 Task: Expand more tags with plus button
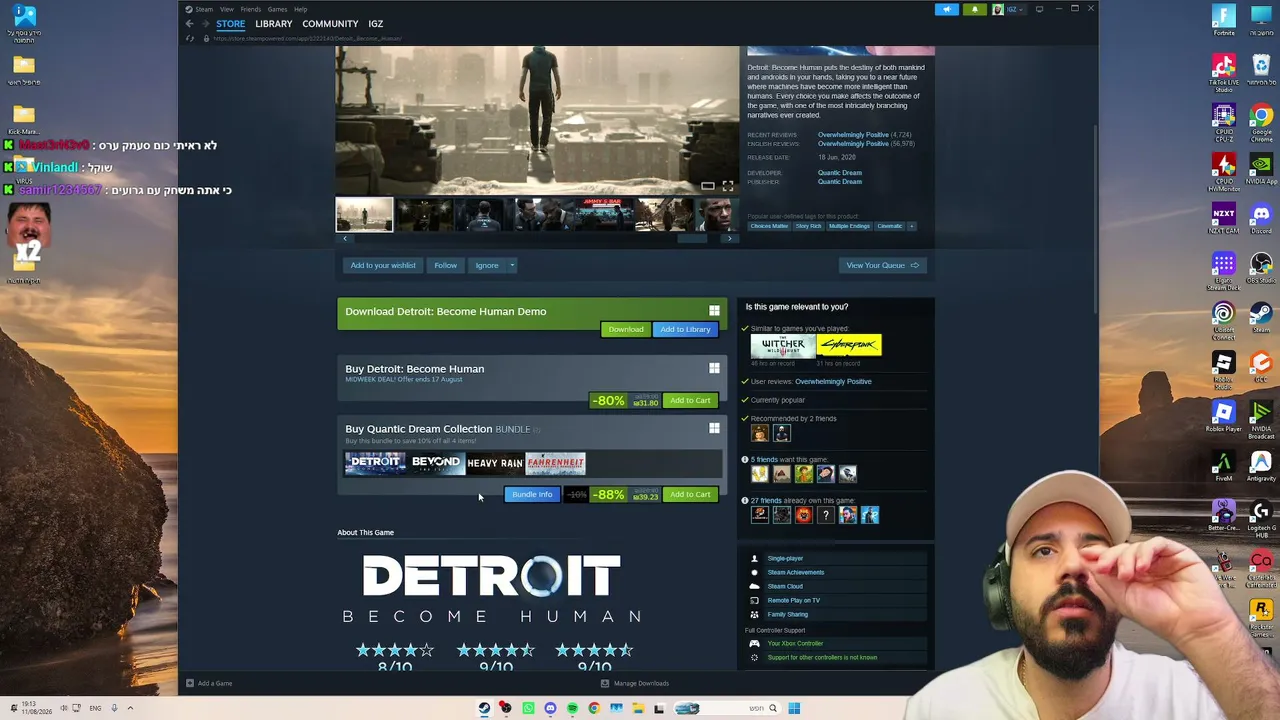[x=911, y=226]
